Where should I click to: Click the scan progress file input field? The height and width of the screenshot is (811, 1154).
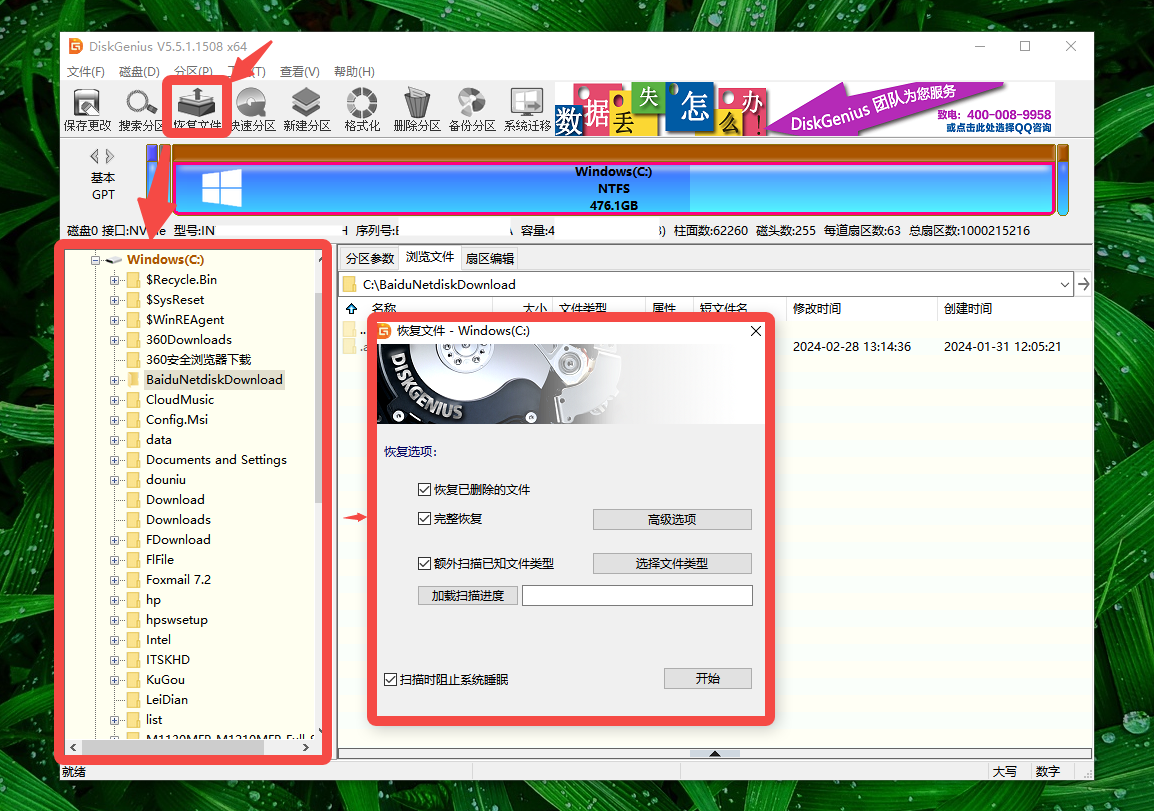[637, 595]
